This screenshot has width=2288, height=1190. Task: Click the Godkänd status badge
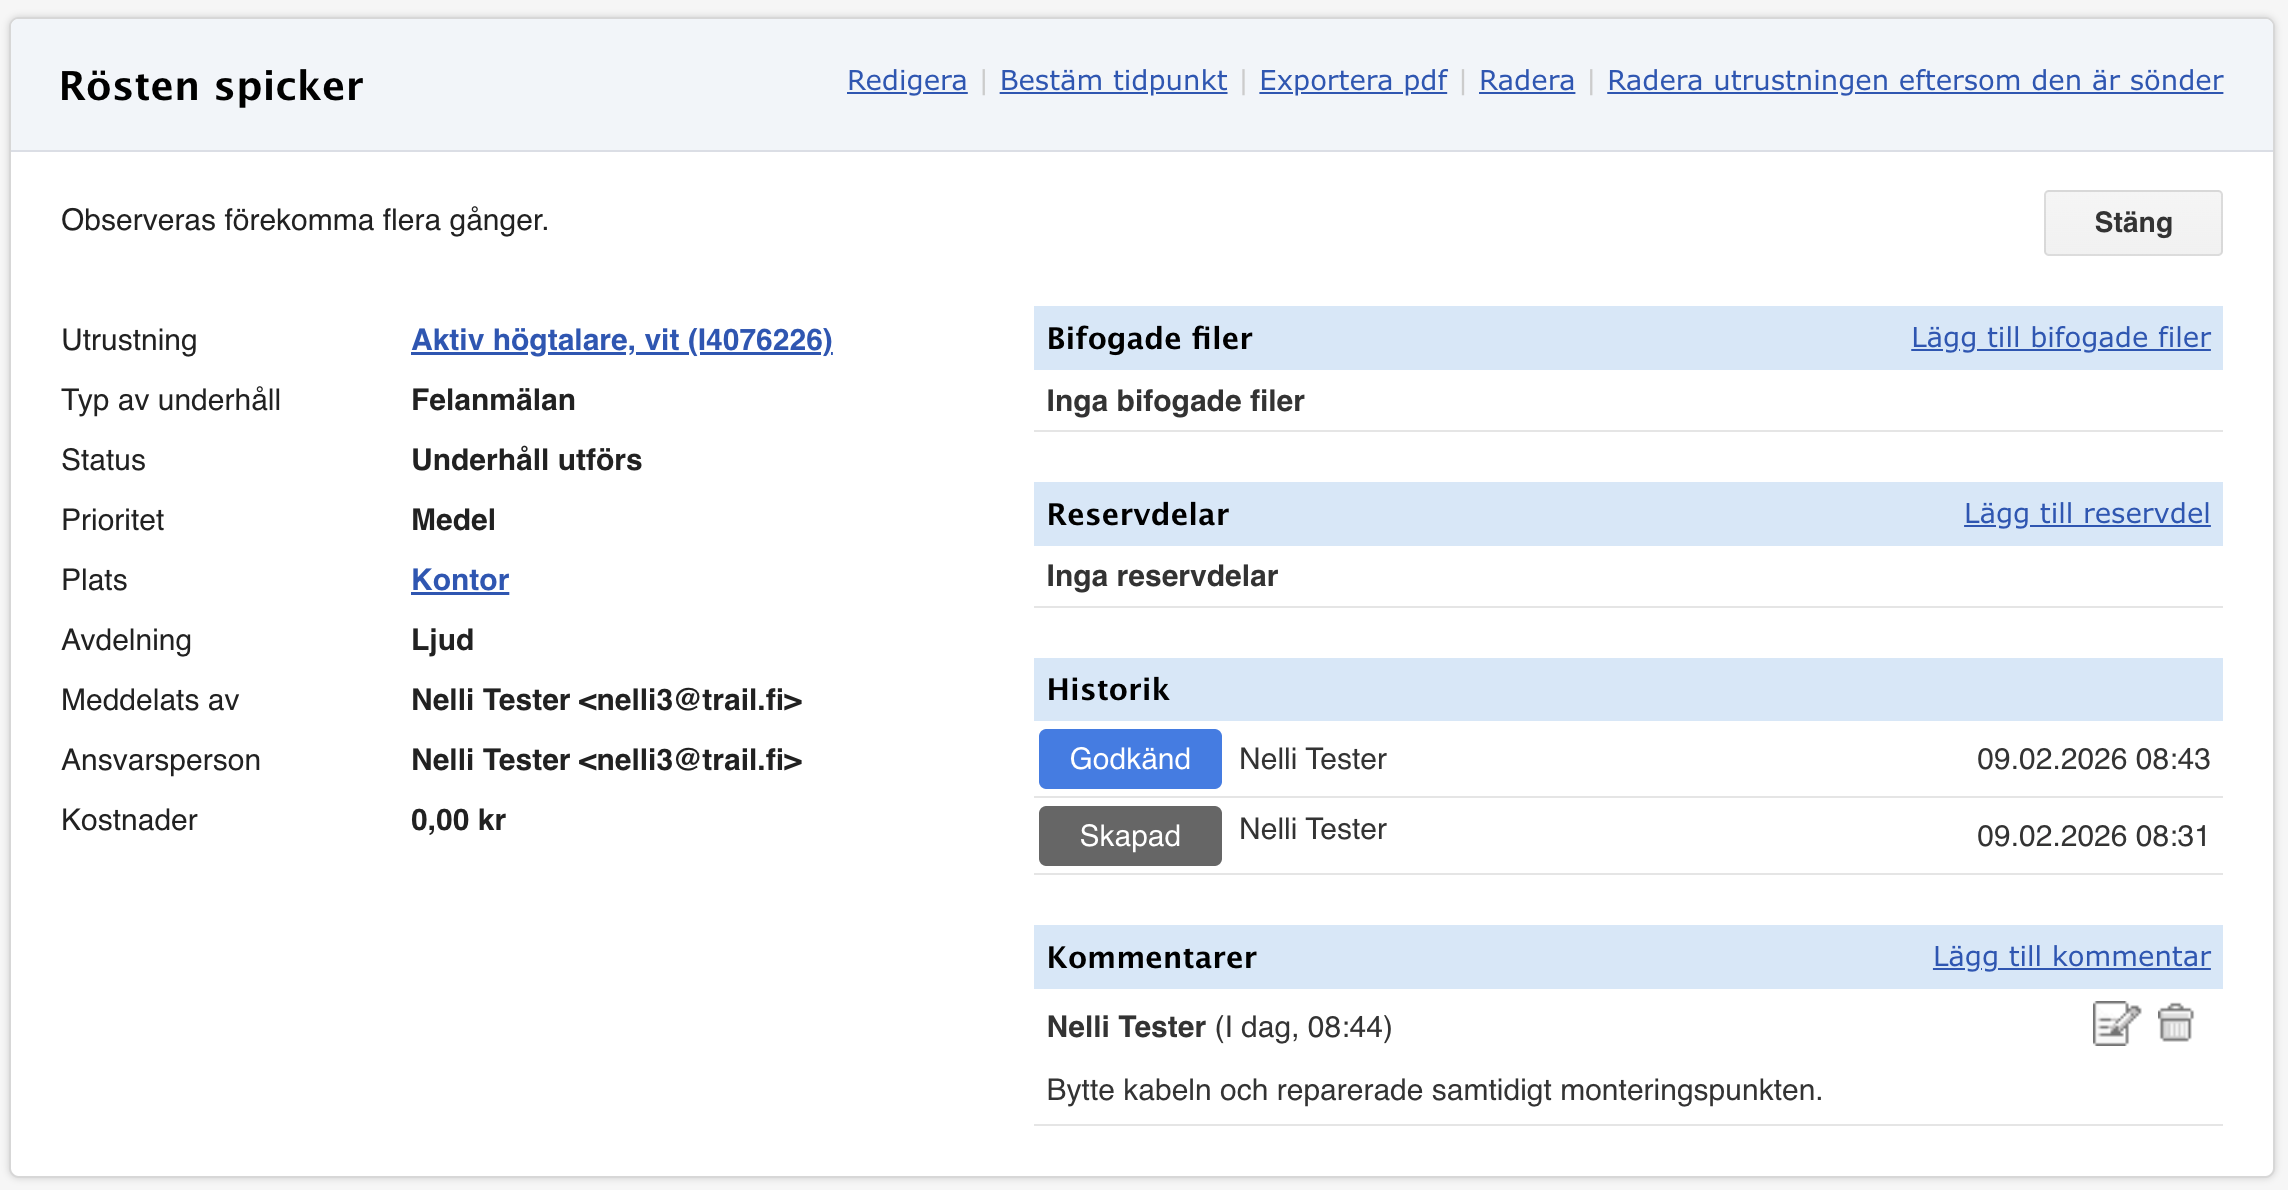[x=1130, y=759]
